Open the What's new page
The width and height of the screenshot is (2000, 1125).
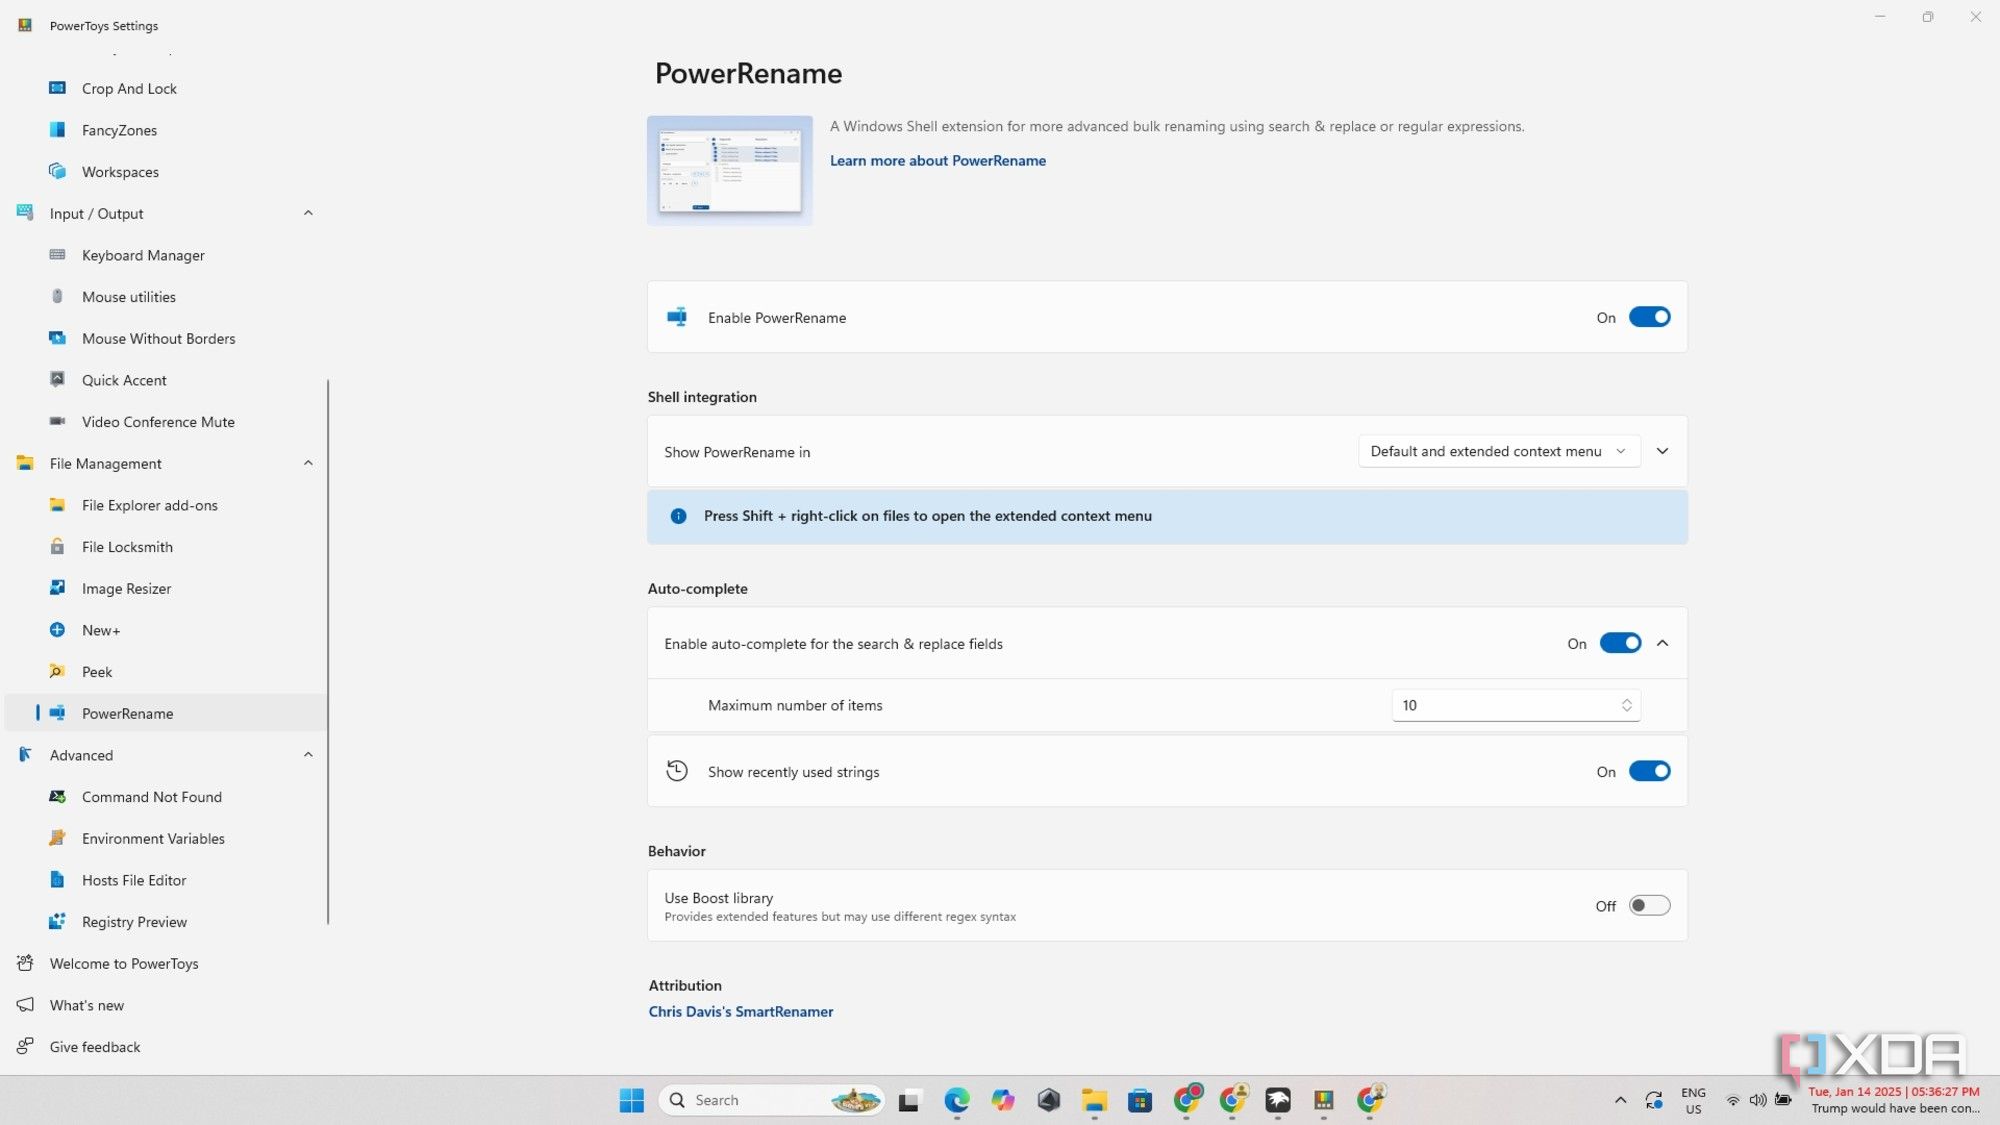pyautogui.click(x=166, y=1005)
